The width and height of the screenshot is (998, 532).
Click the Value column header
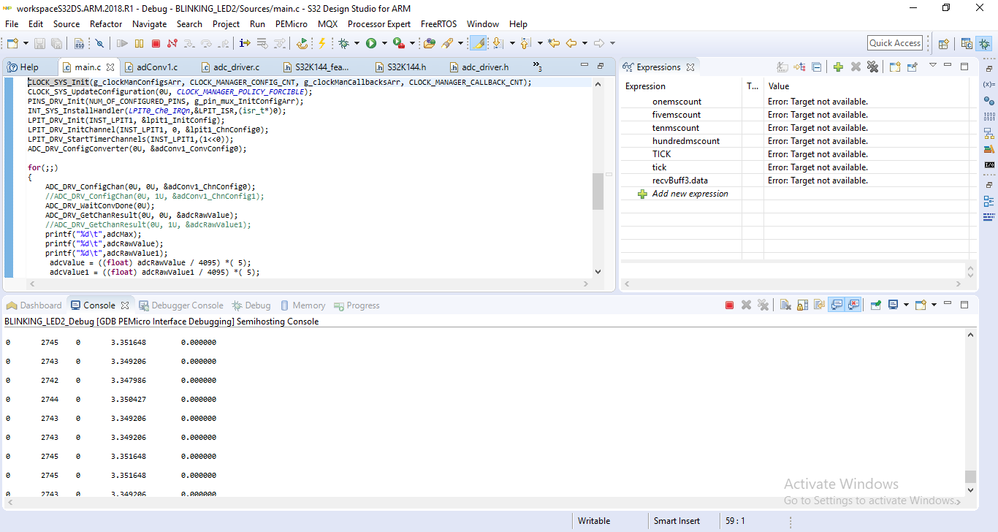778,86
